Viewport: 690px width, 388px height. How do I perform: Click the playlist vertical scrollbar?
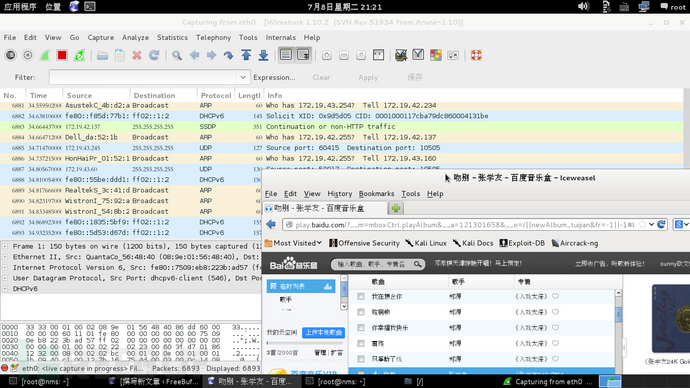coord(618,330)
